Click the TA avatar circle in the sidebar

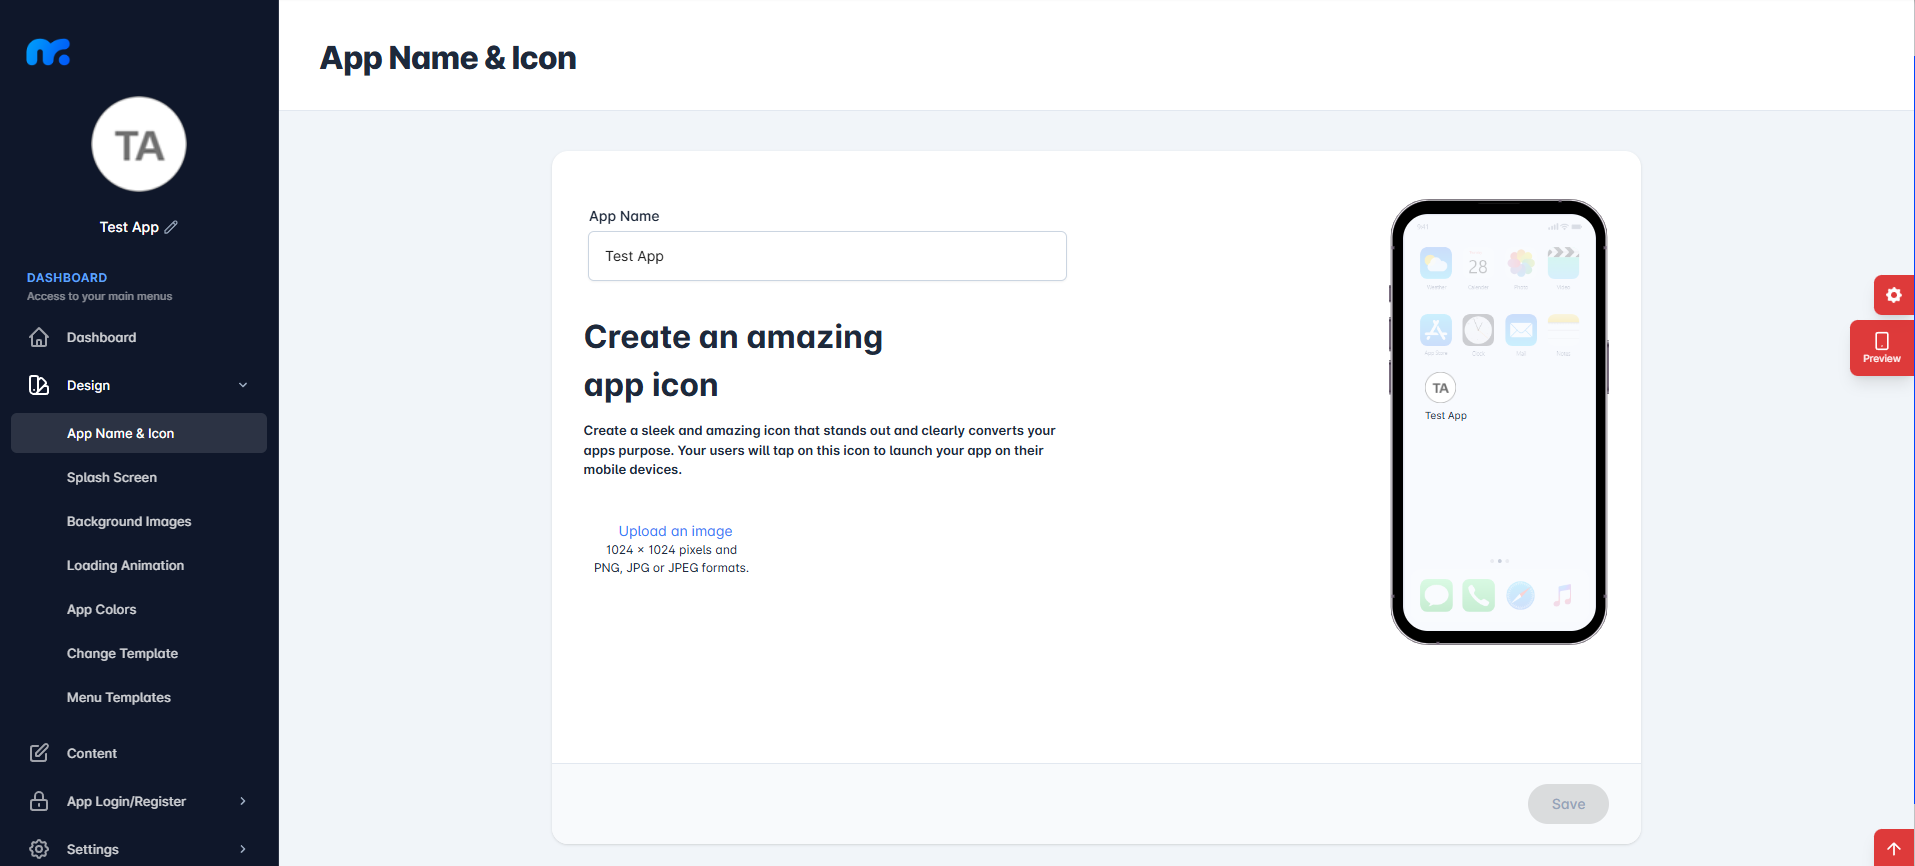click(x=139, y=144)
